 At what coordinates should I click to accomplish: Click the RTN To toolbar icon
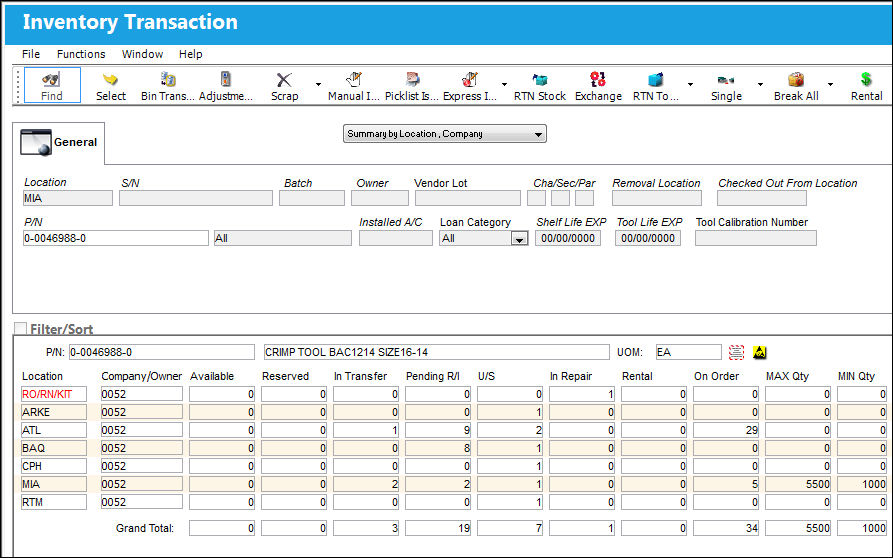tap(656, 79)
